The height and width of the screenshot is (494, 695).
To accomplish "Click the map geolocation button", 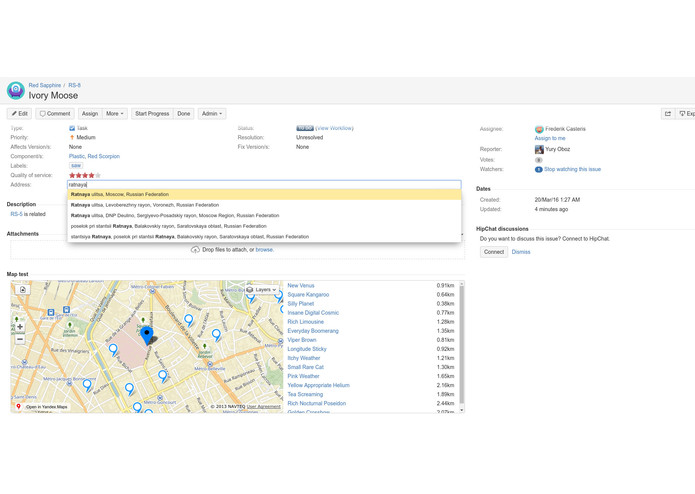I will tap(23, 289).
